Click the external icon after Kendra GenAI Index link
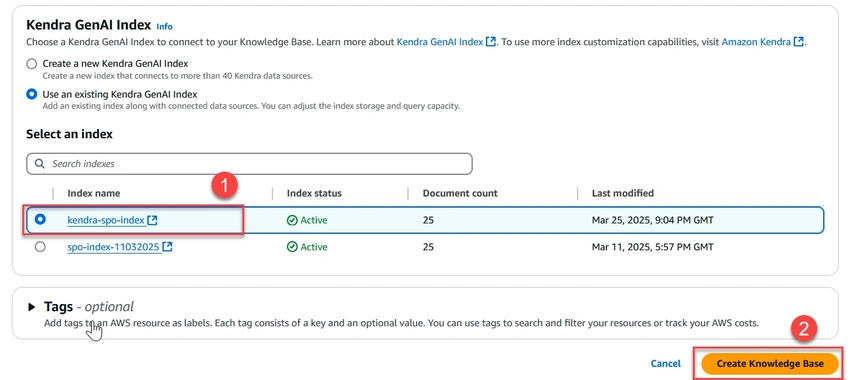This screenshot has height=380, width=850. [x=491, y=41]
